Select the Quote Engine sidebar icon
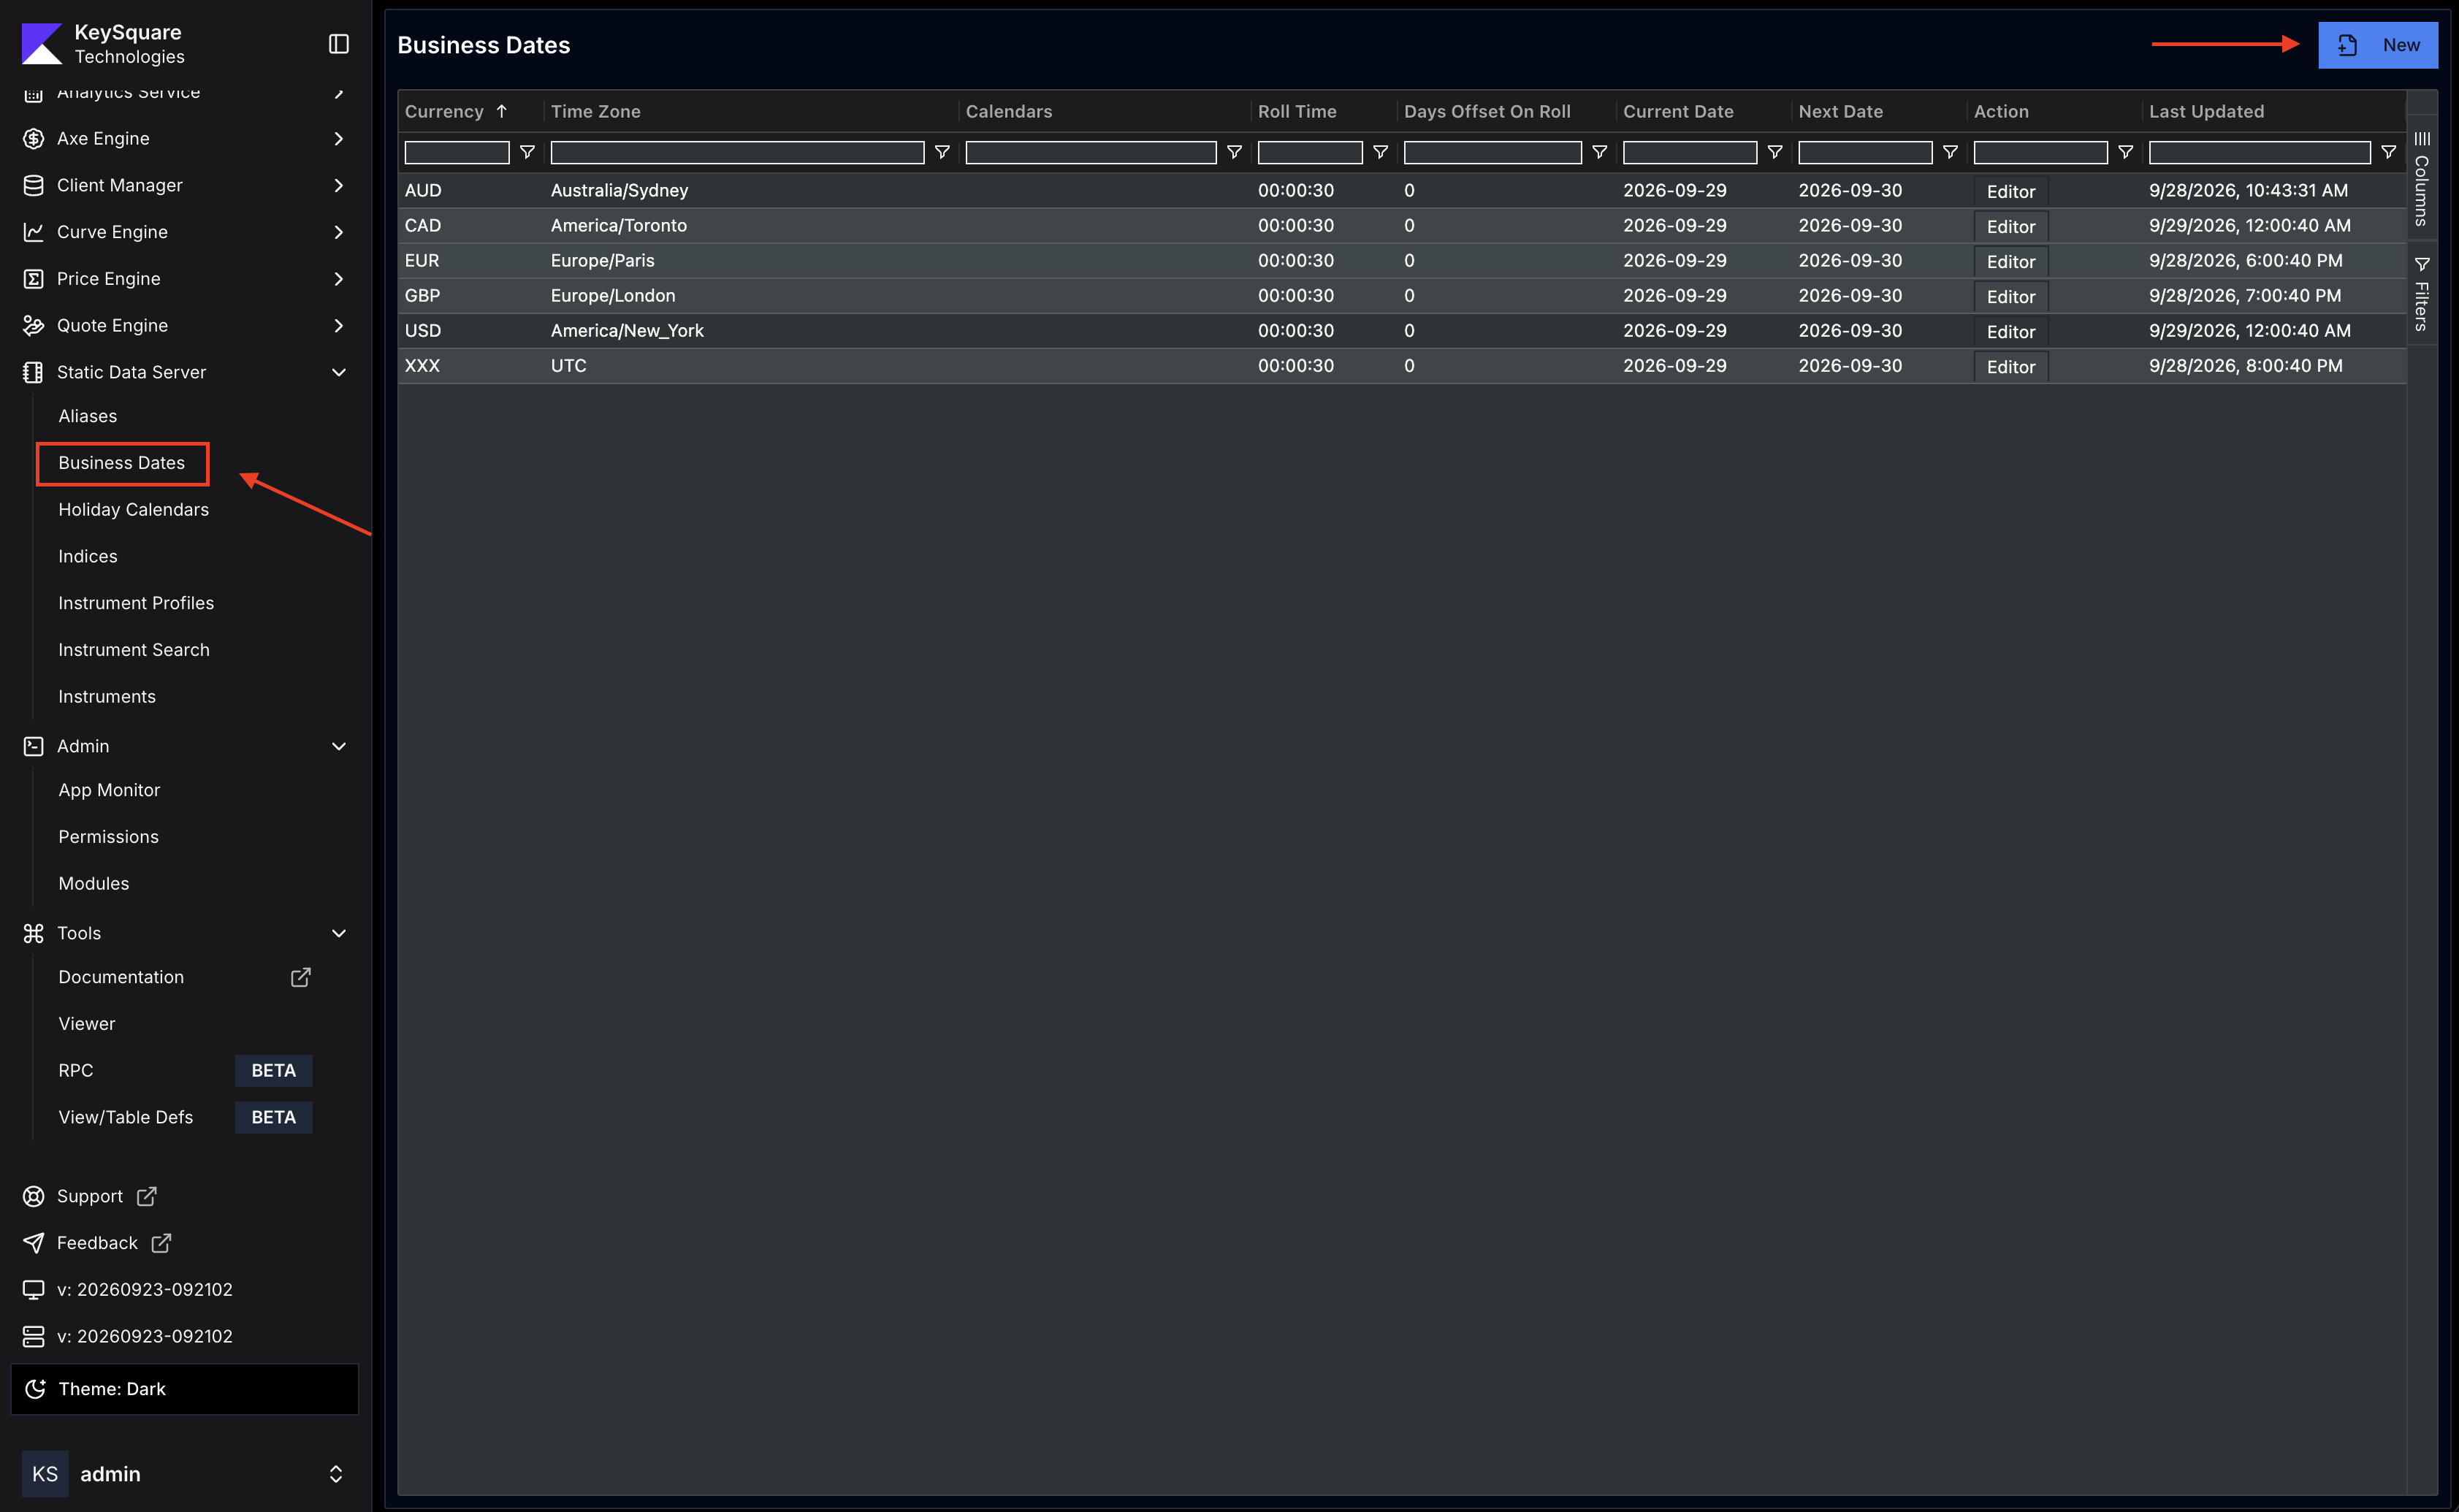 (x=34, y=325)
